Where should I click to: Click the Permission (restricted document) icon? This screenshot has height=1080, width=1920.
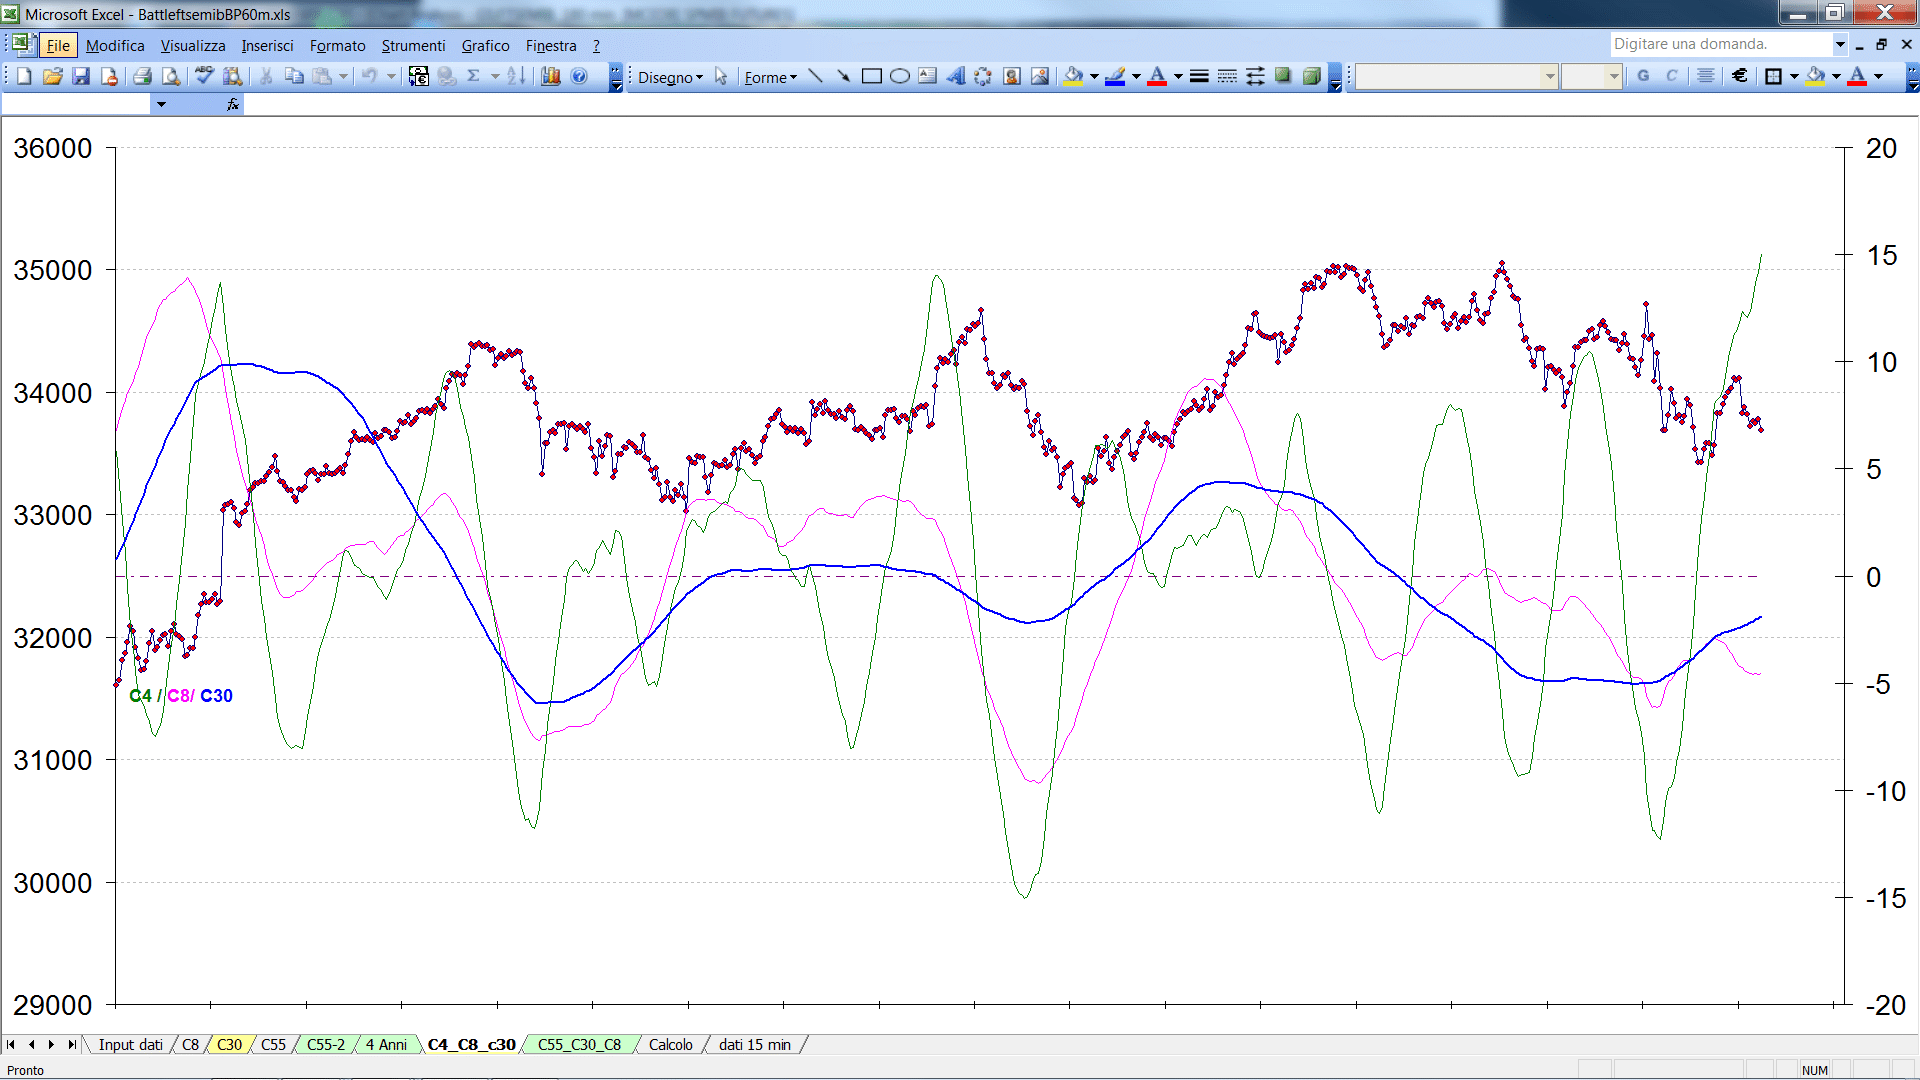109,76
